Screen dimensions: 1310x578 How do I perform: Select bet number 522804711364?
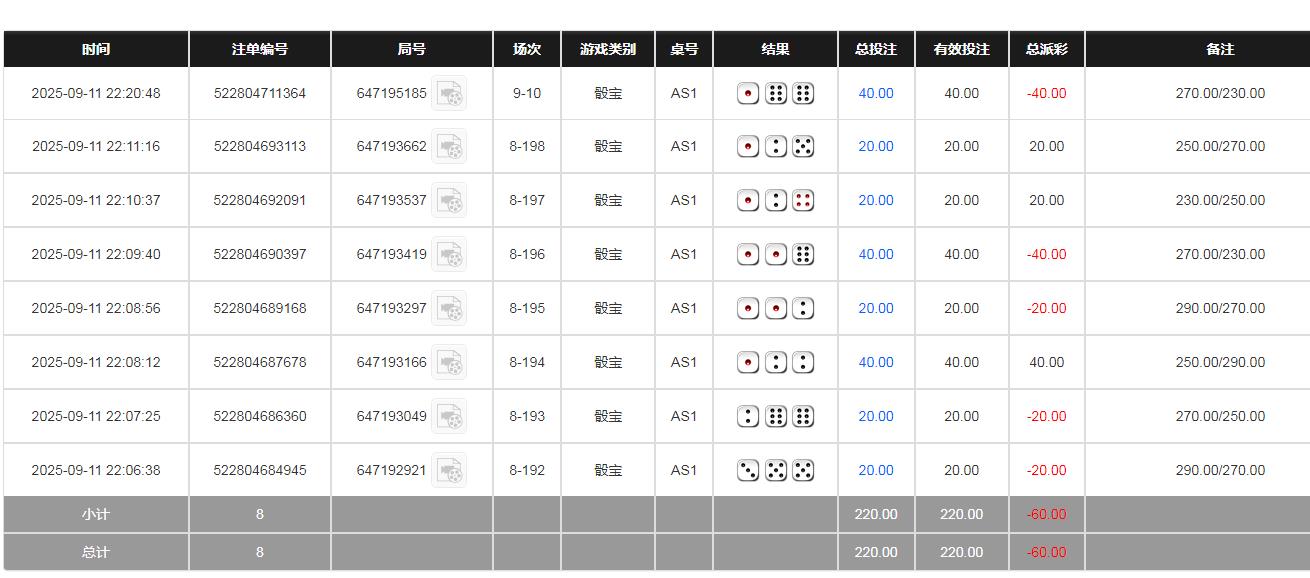pos(260,94)
